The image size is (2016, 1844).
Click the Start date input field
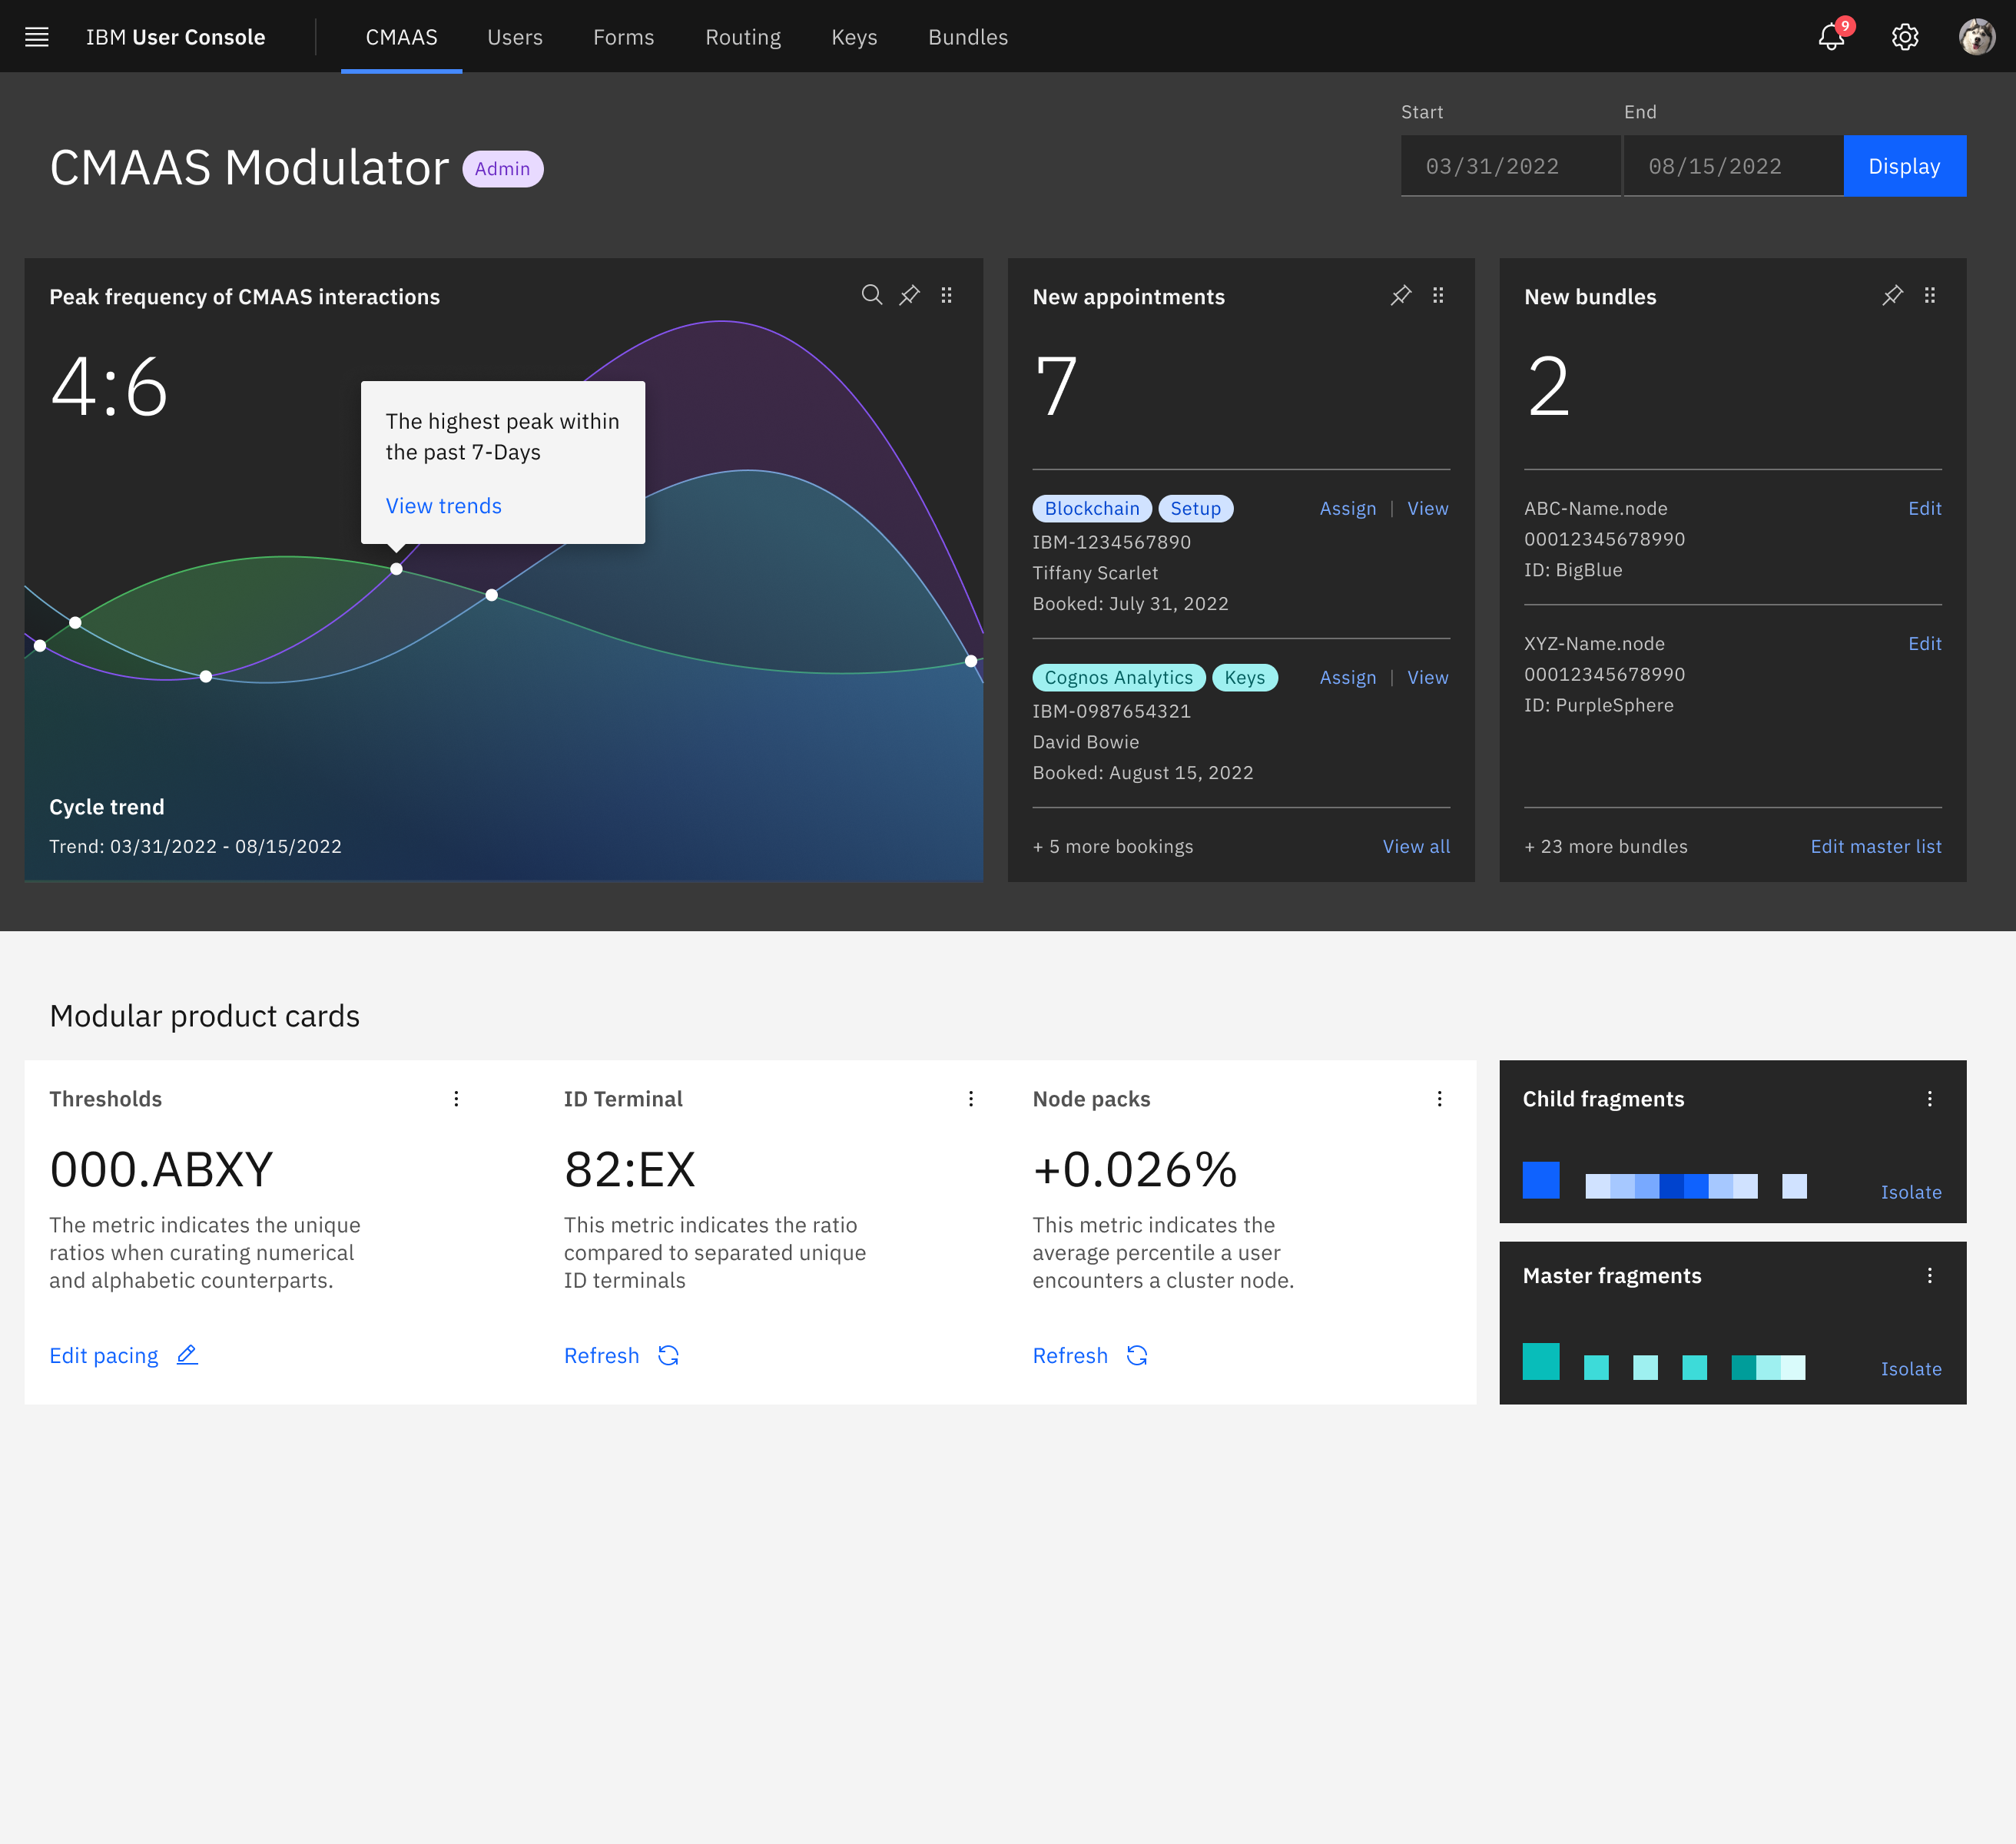[1510, 165]
